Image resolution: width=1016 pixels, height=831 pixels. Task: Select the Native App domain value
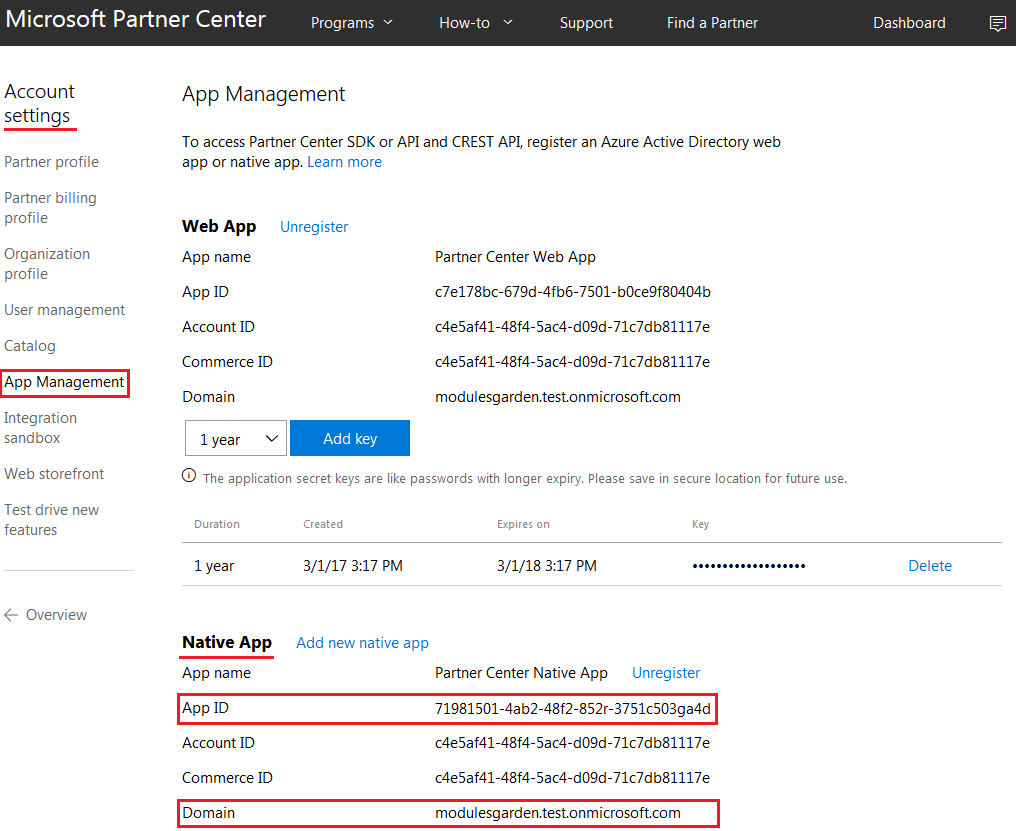coord(558,813)
